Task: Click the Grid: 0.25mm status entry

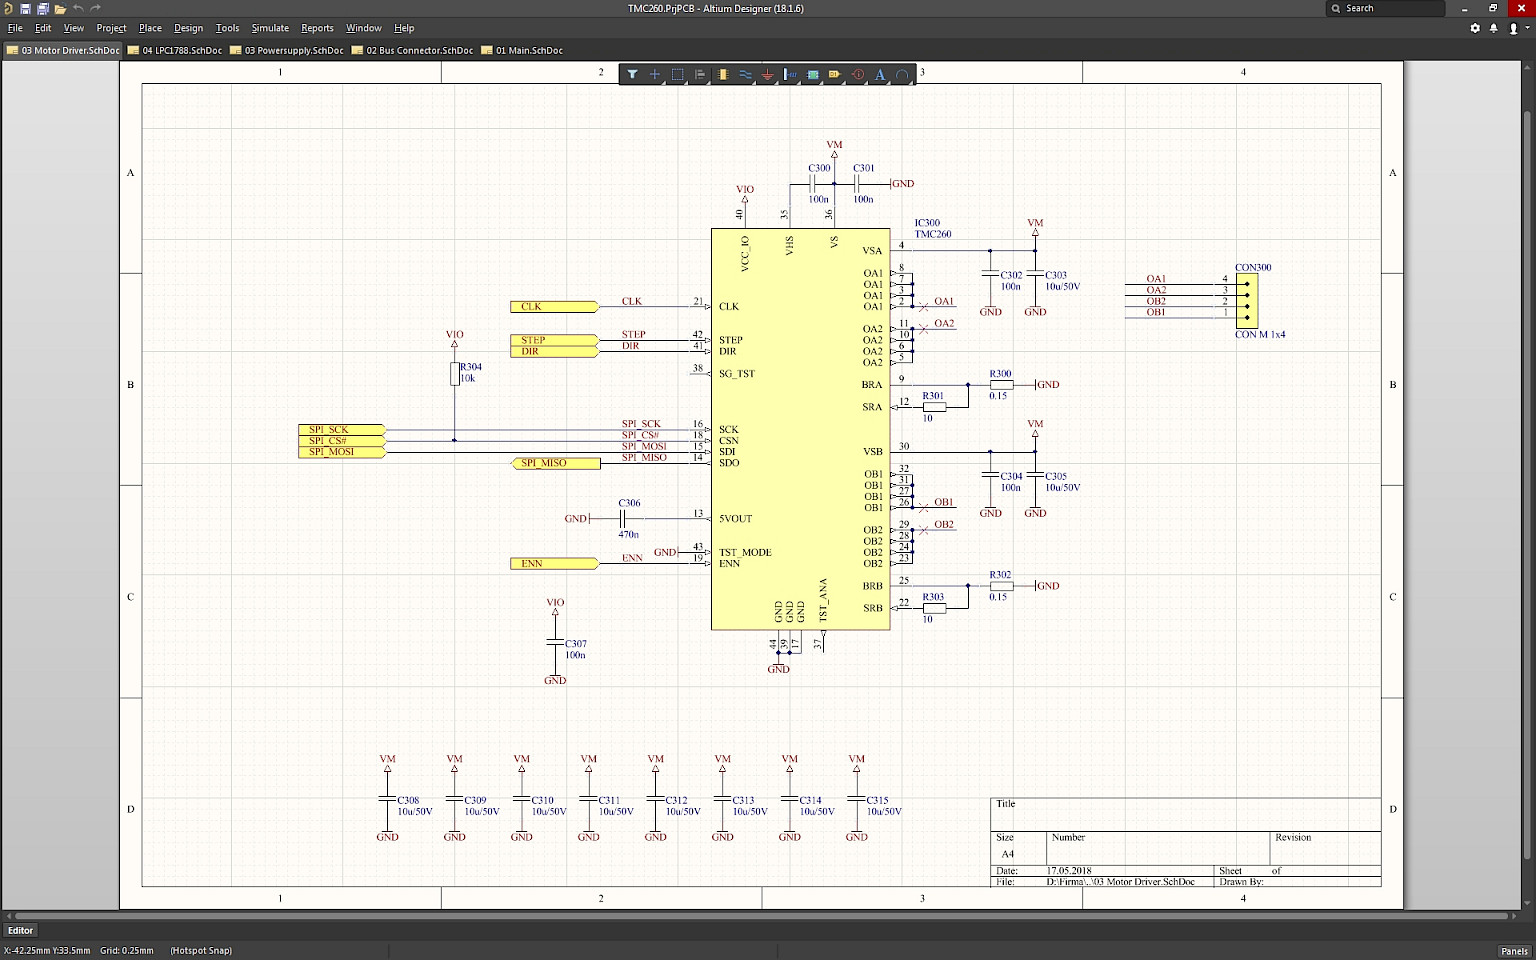Action: pyautogui.click(x=127, y=951)
